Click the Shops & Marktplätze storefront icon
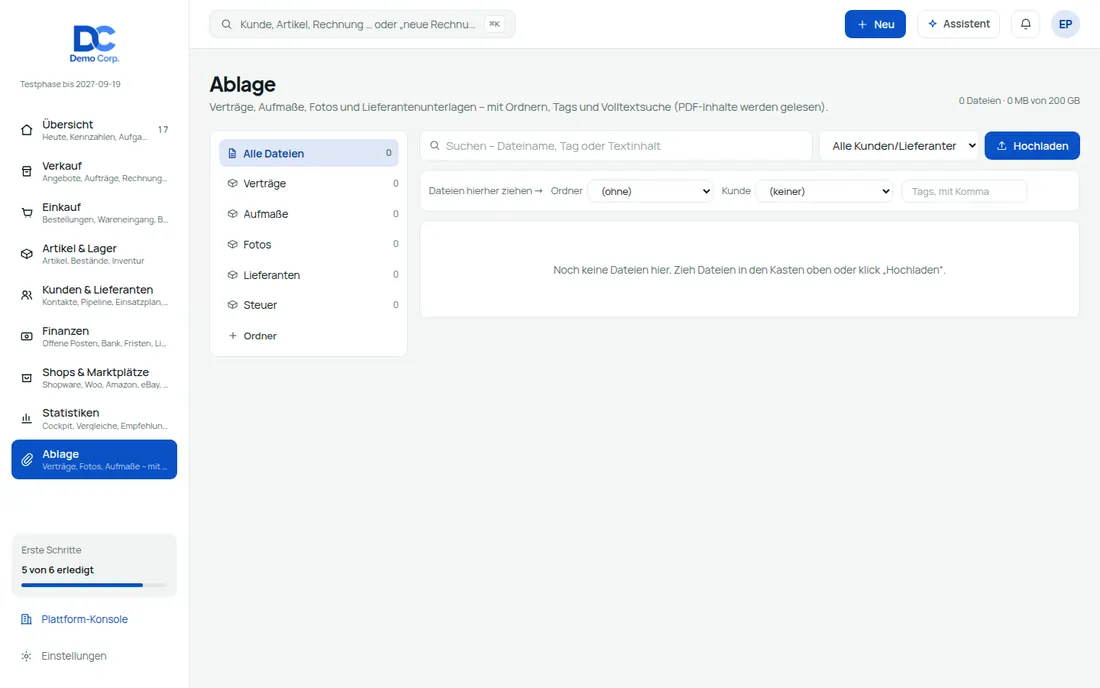1100x688 pixels. coord(27,378)
